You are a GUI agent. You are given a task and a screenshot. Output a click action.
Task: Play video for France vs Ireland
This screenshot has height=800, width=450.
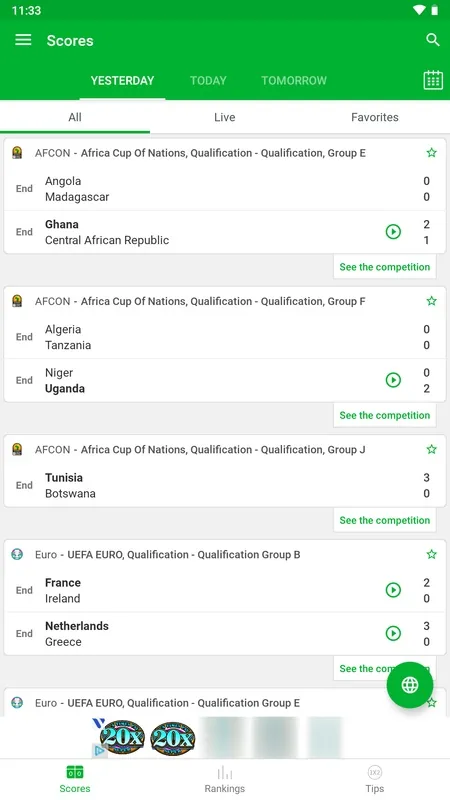tap(393, 590)
